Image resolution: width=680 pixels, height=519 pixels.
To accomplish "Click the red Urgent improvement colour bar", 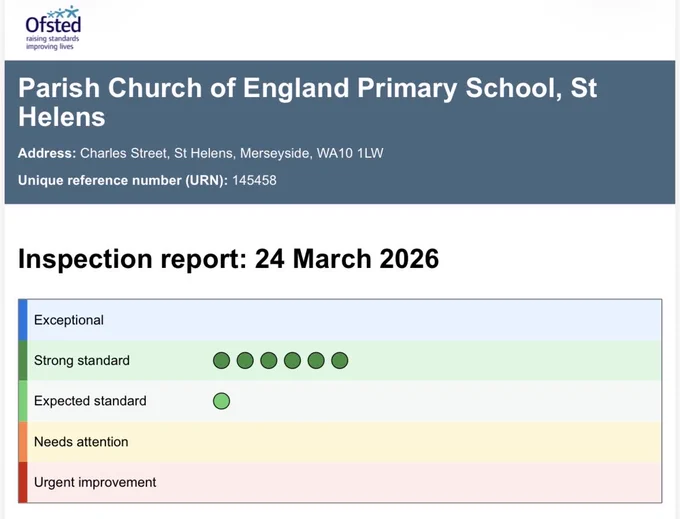I will pos(23,483).
